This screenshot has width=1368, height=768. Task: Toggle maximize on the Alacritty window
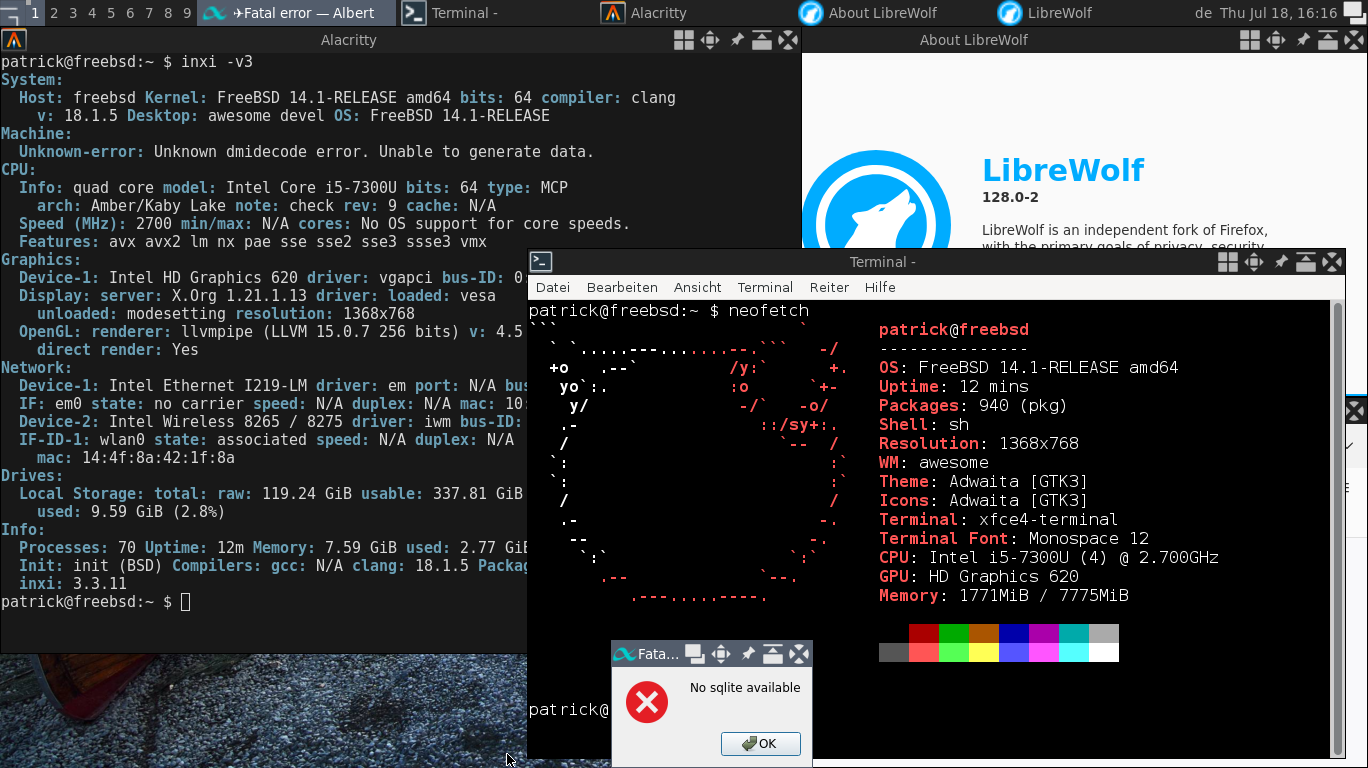(710, 40)
